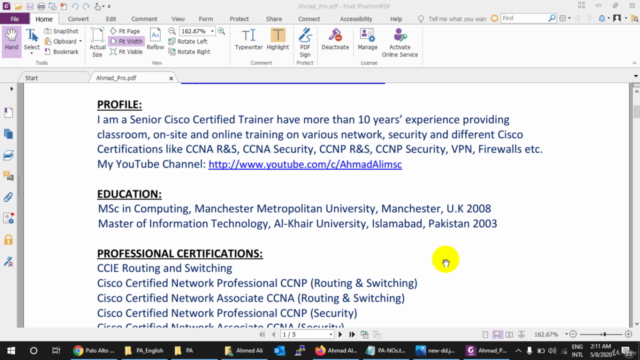
Task: Undo the last action
Action: pos(75,6)
